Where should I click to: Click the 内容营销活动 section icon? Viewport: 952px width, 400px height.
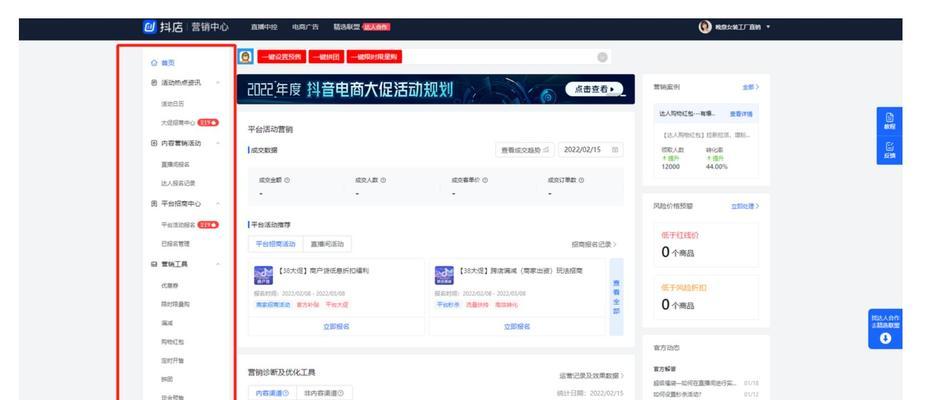tap(154, 143)
